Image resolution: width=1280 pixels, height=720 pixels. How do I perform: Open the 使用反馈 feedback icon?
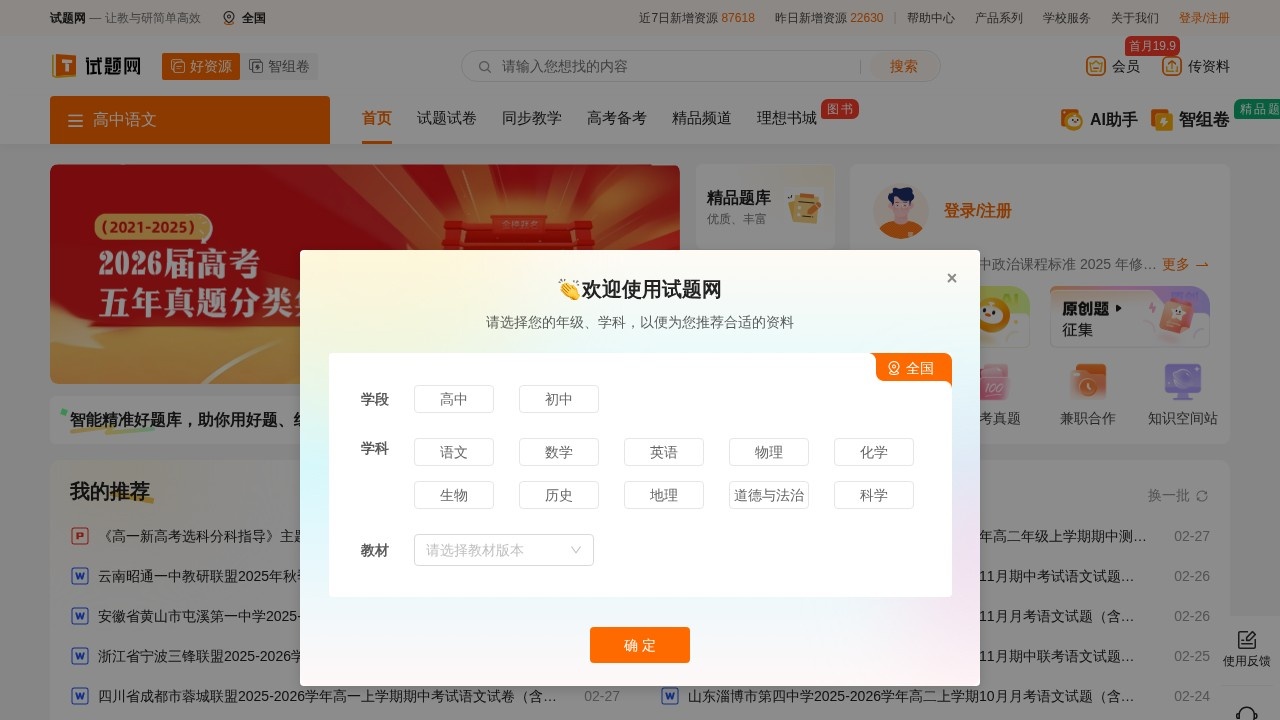pos(1246,640)
